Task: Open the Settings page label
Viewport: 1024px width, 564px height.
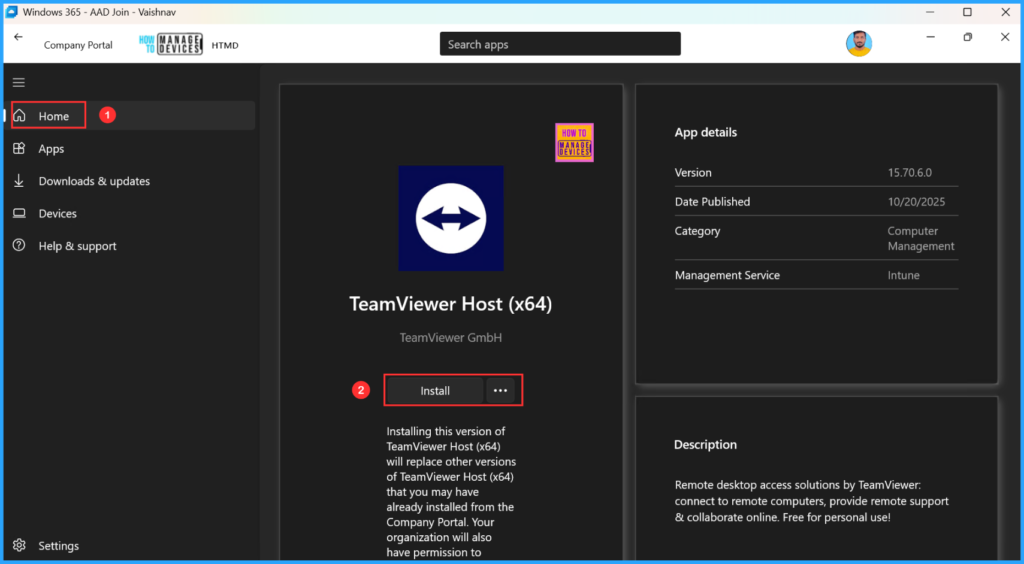Action: click(59, 546)
